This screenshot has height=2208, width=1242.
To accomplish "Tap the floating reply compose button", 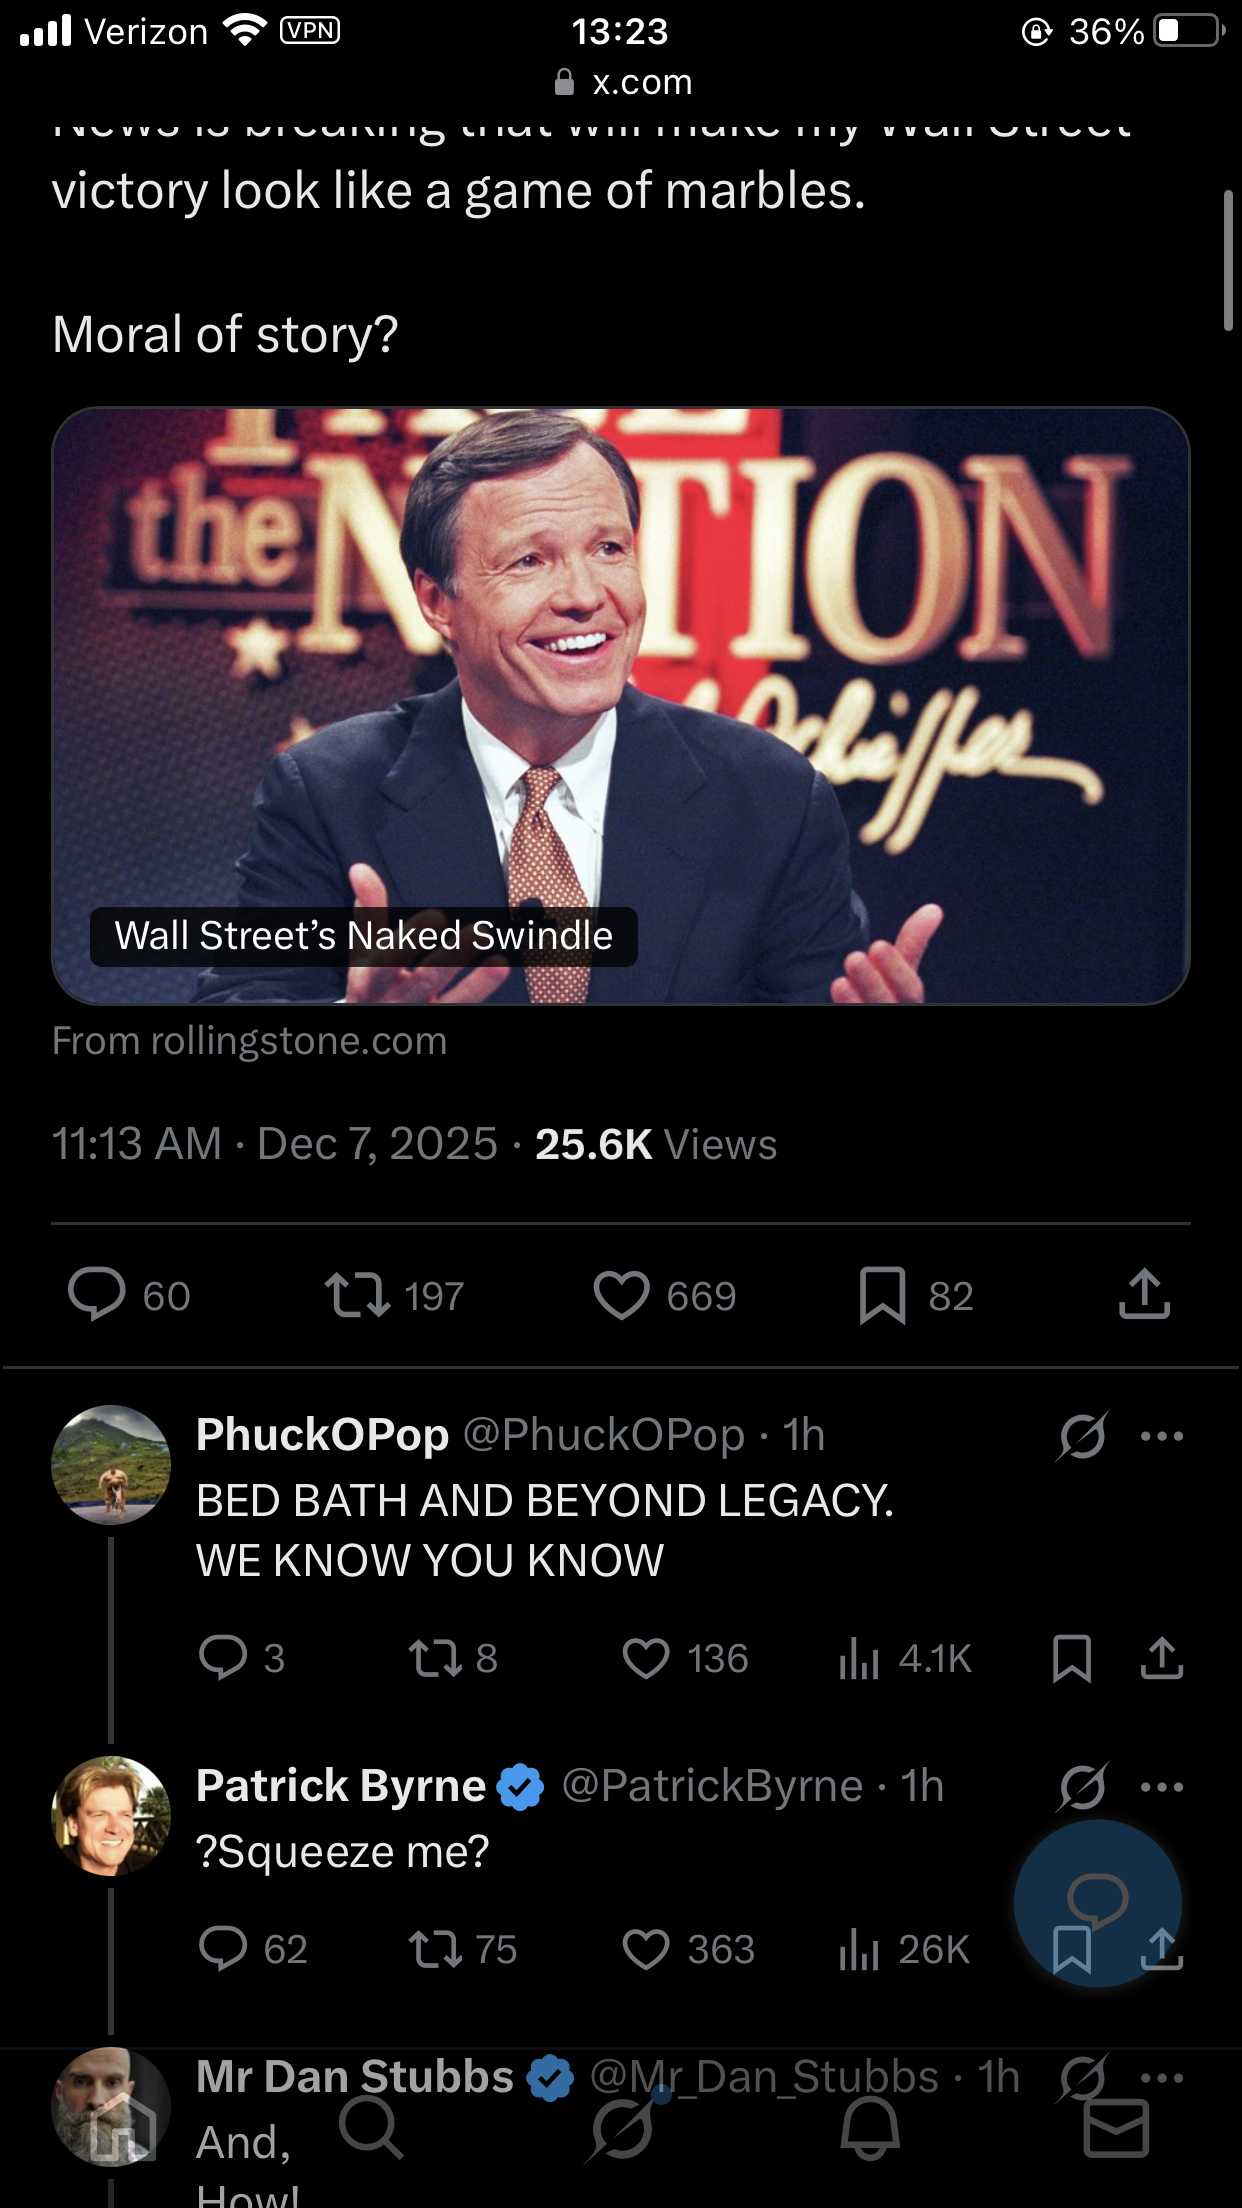I will 1098,1903.
